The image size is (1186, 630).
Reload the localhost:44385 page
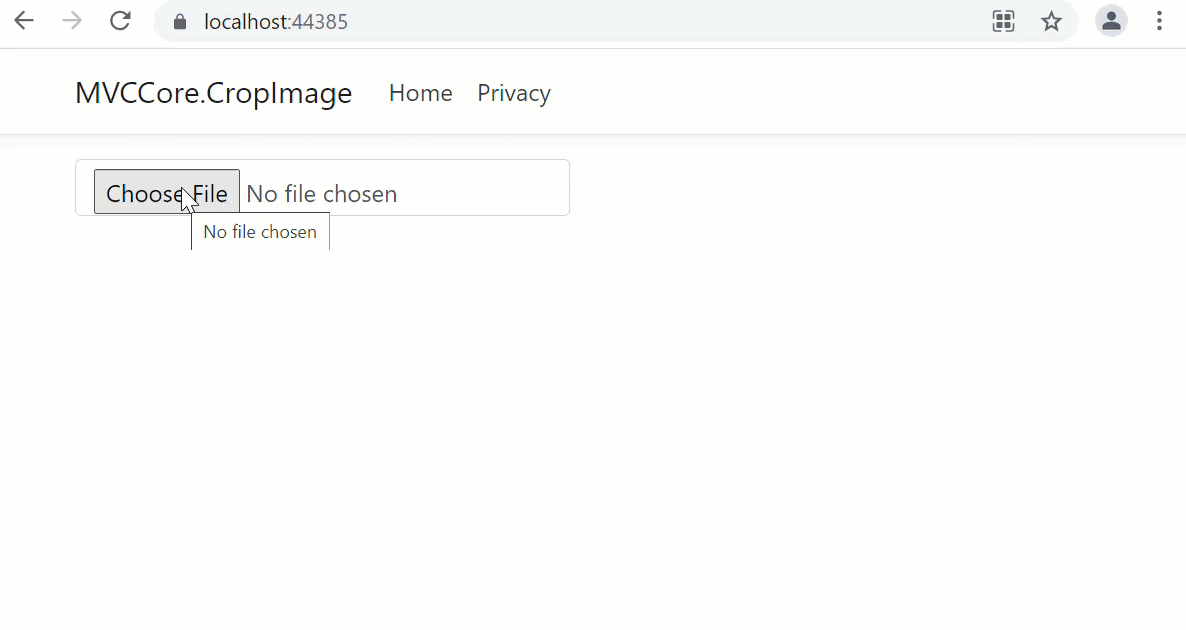(120, 21)
